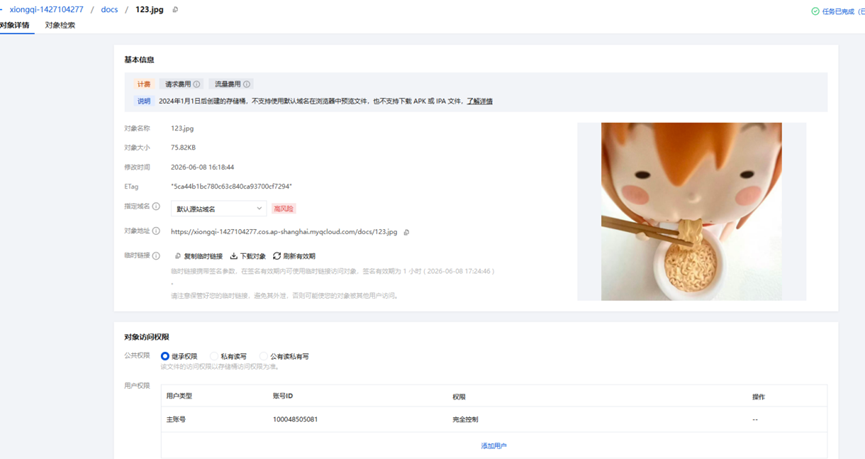
Task: Copy the object address URL
Action: pyautogui.click(x=407, y=232)
